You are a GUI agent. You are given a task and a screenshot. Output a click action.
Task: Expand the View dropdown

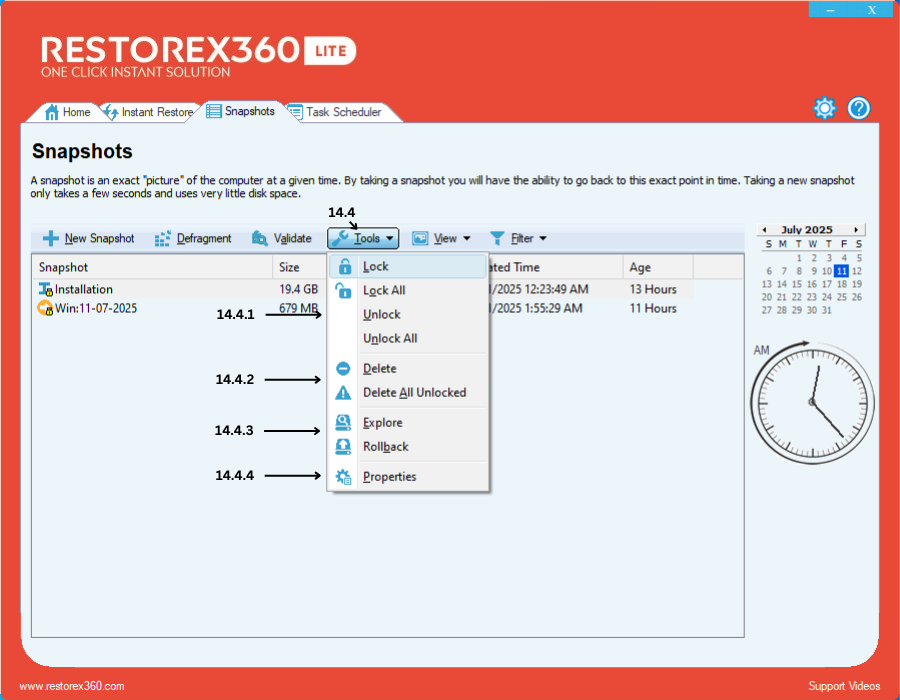(x=441, y=239)
